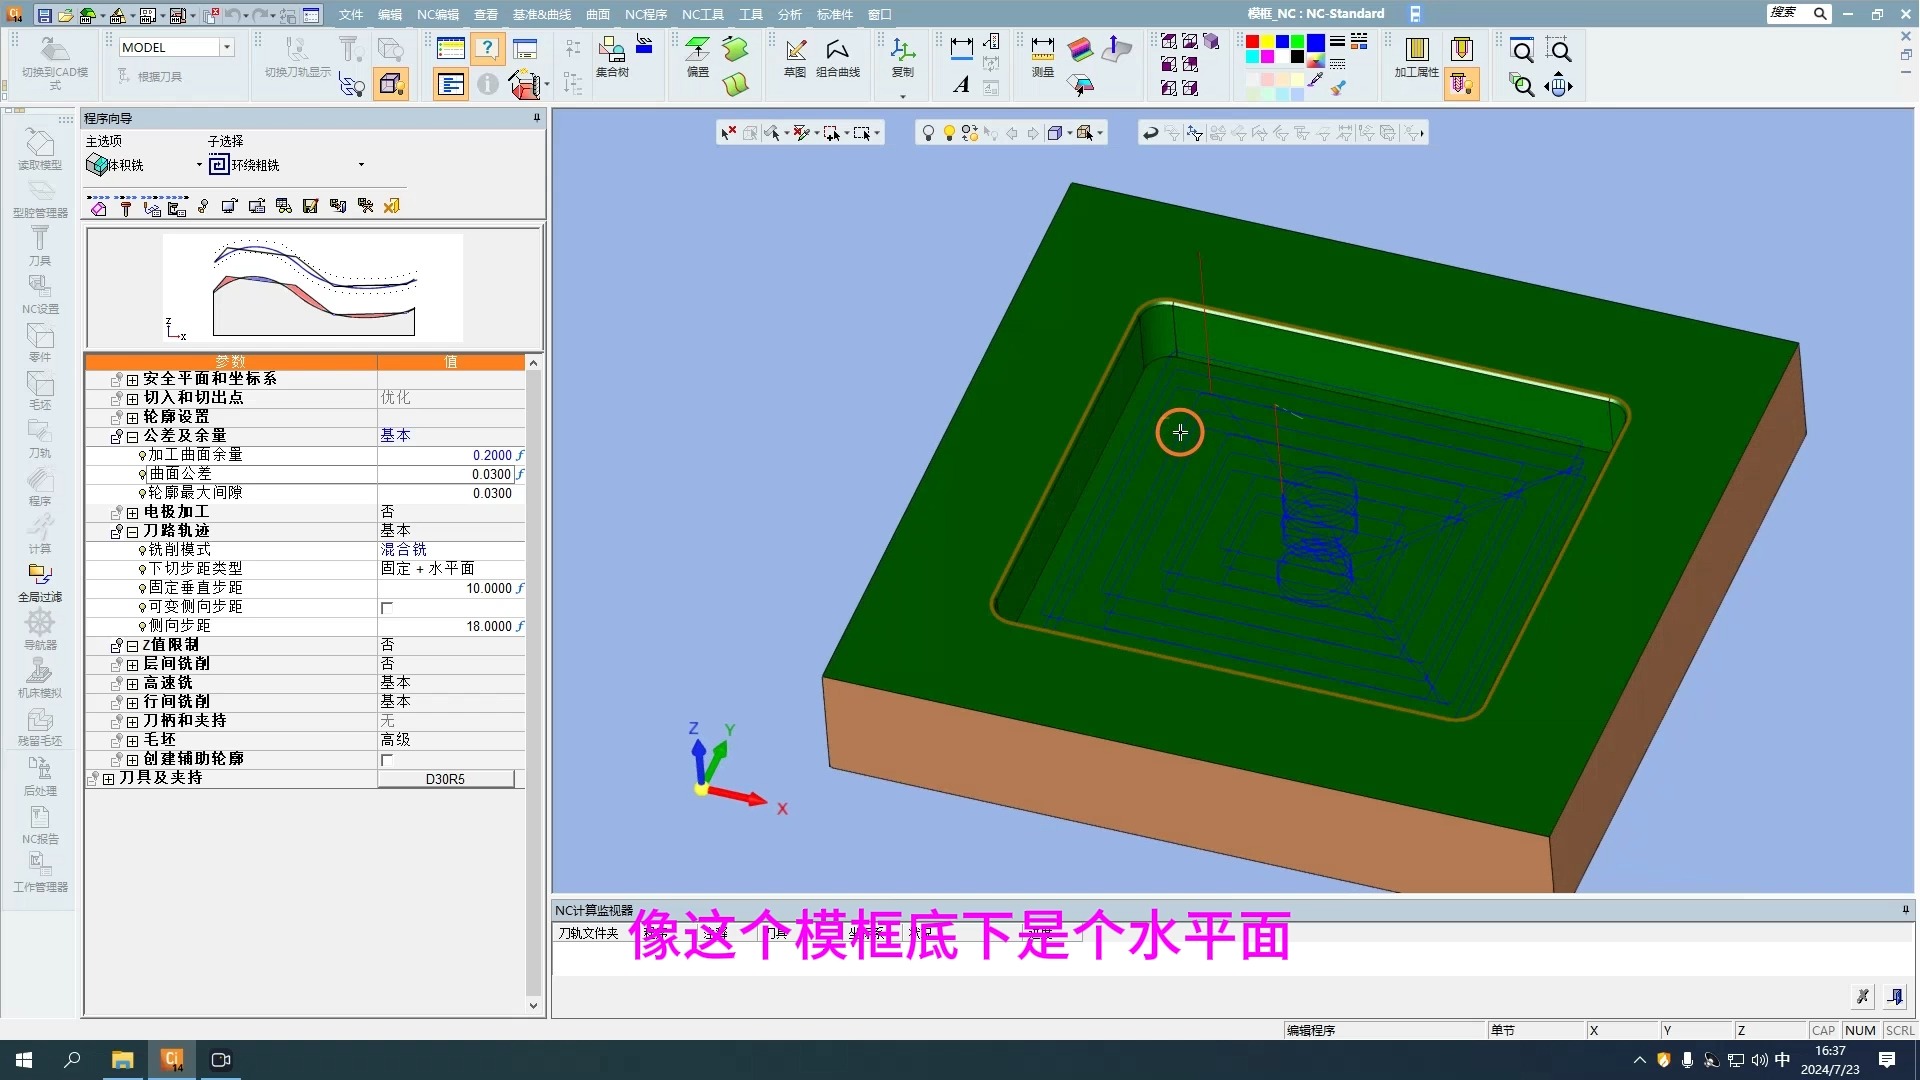Collapse the 公差及余量 parameter group
This screenshot has width=1920, height=1080.
(132, 437)
